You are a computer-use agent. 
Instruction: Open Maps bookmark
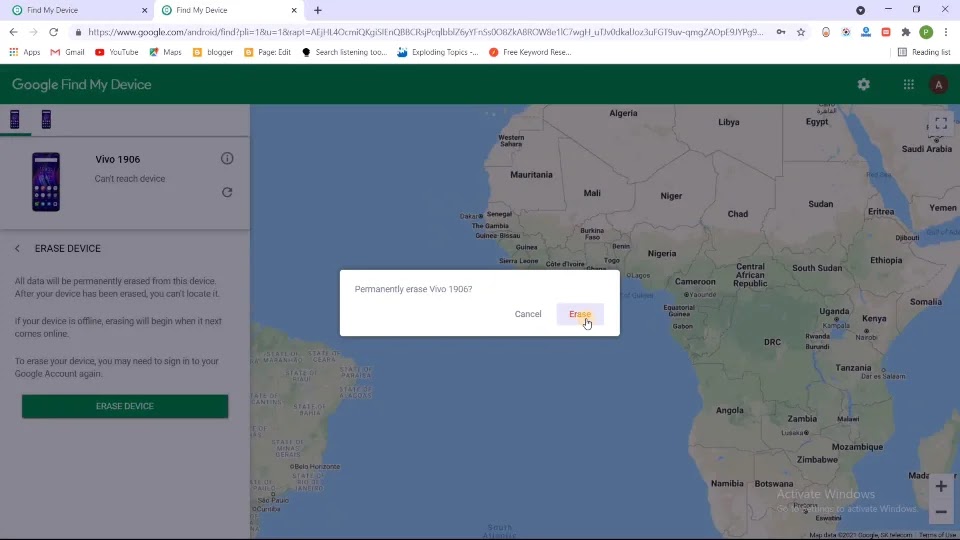point(165,52)
